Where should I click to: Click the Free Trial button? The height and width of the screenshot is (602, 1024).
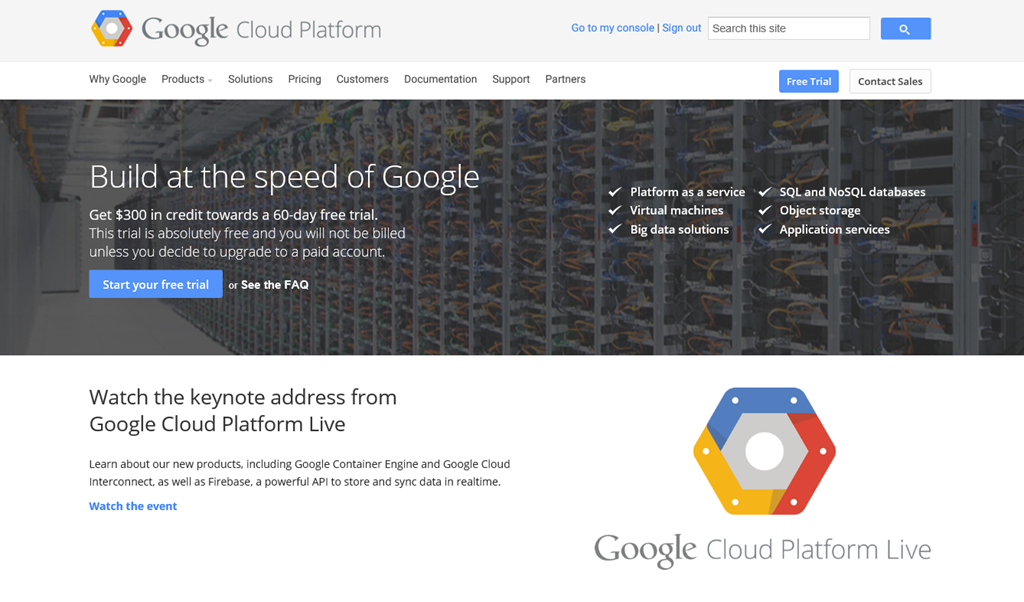click(x=808, y=82)
